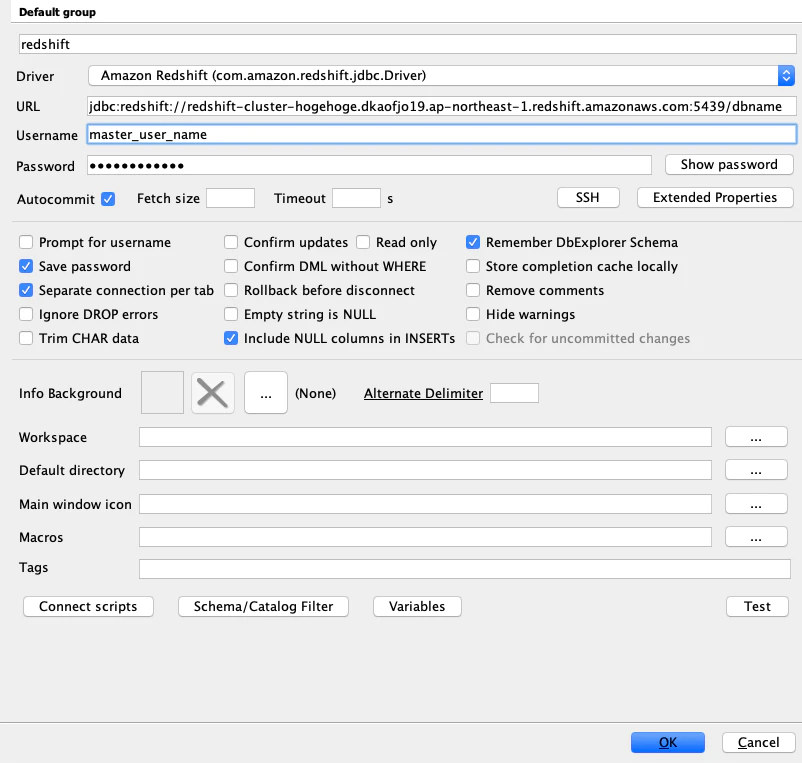
Task: Focus the Fetch size input
Action: pos(230,198)
